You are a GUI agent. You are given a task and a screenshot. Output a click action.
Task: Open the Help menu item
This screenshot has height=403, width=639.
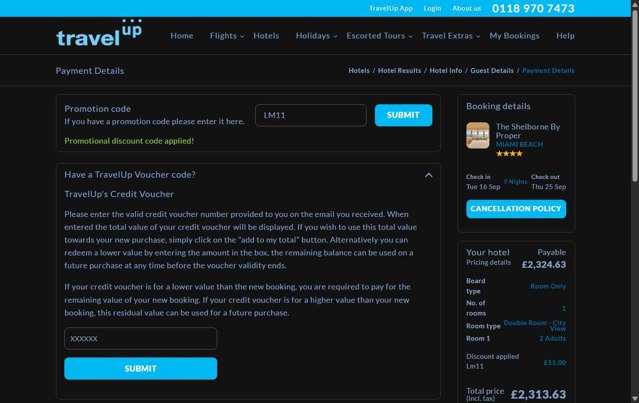tap(565, 36)
